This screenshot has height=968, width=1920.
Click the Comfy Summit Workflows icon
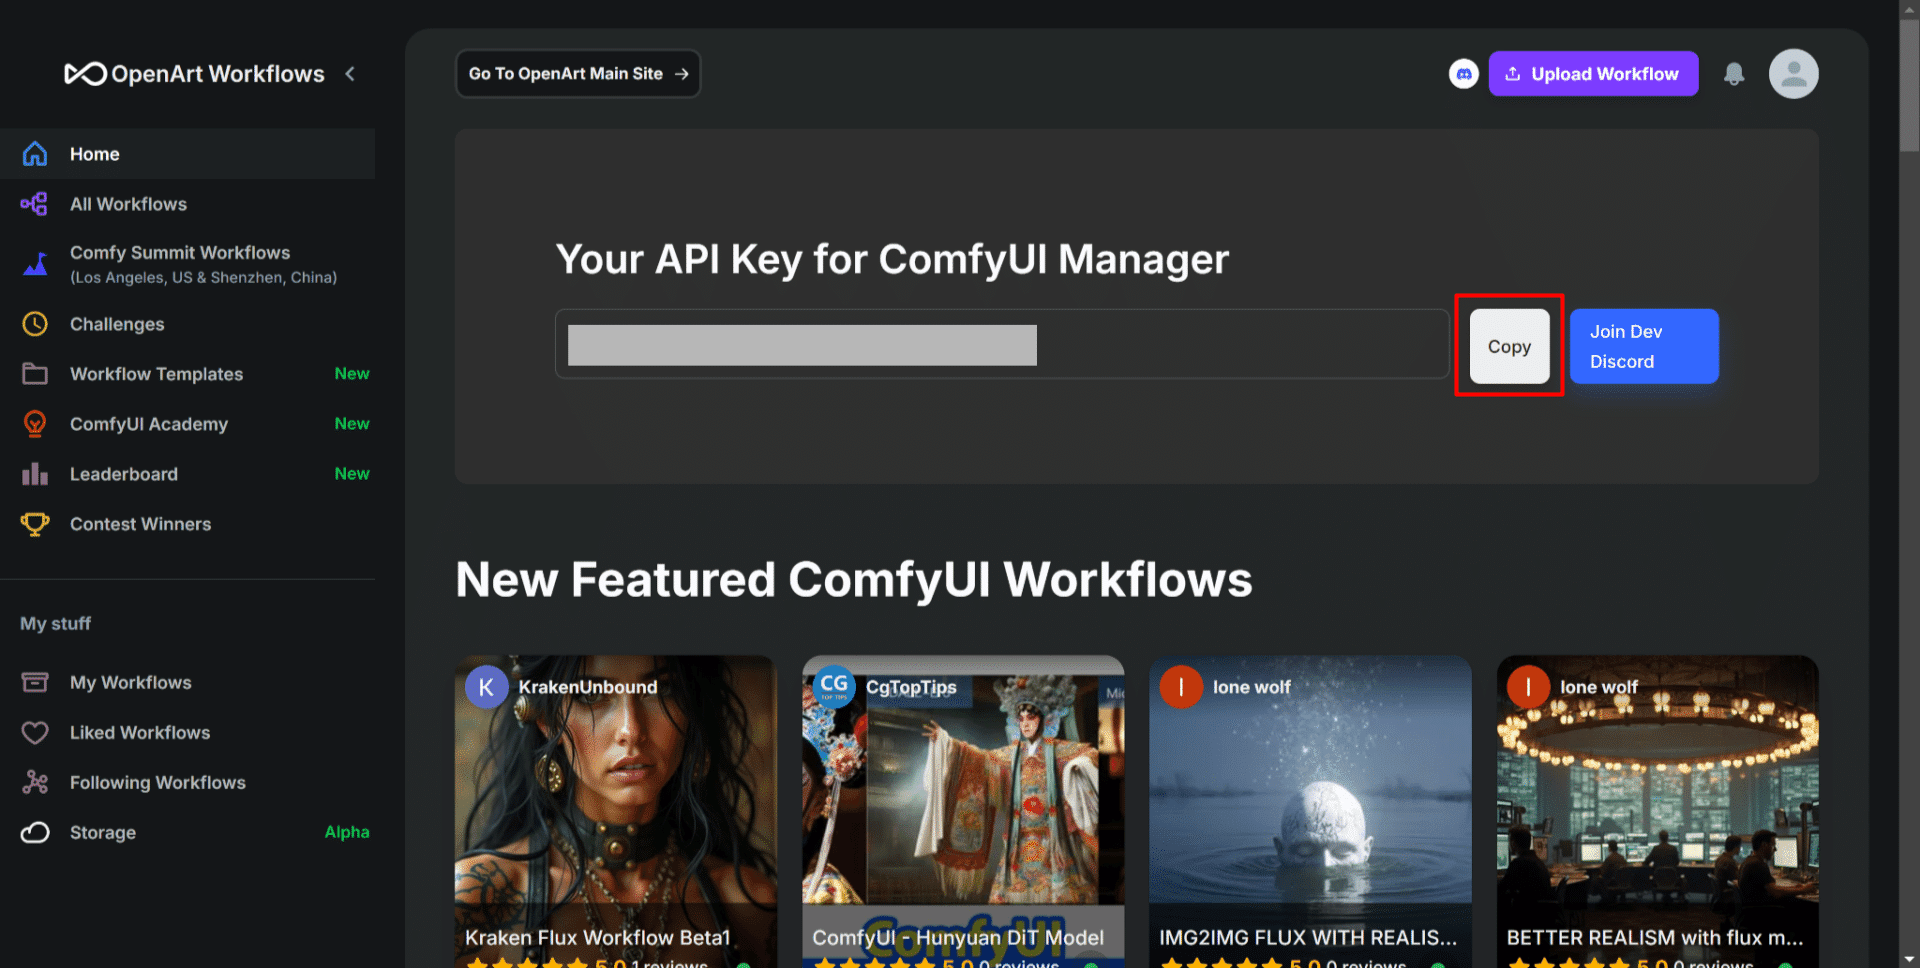coord(35,264)
